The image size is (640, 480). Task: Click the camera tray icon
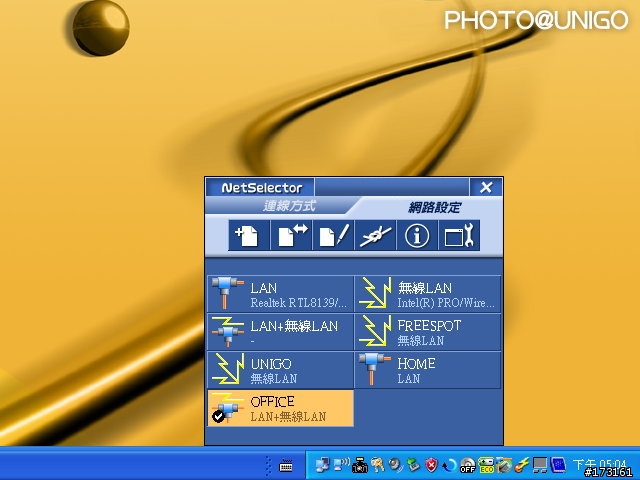coord(360,465)
